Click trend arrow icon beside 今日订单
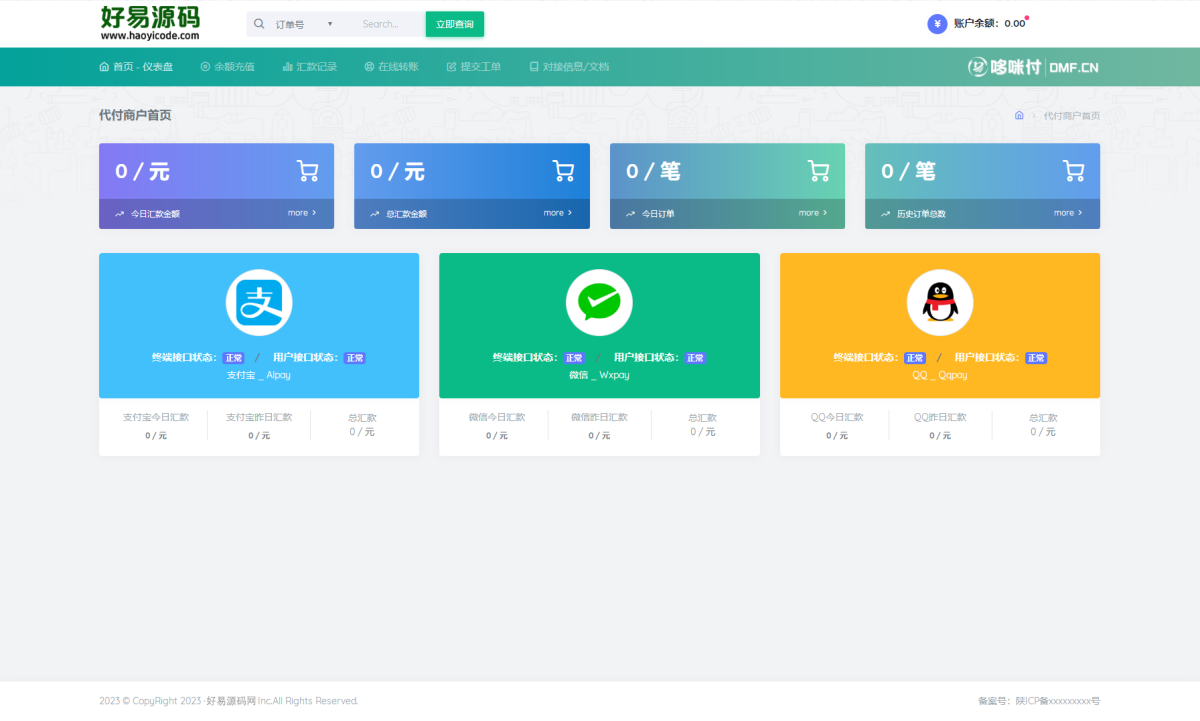Viewport: 1200px width, 721px height. 630,214
